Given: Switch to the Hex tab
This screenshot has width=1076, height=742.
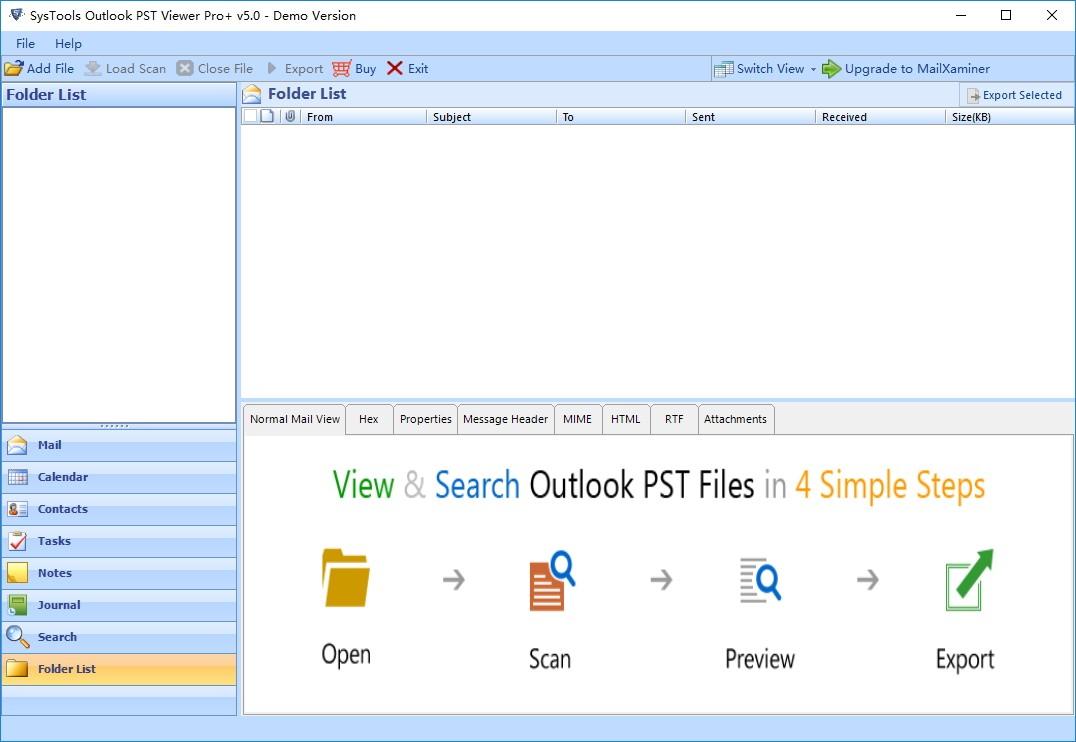Looking at the screenshot, I should coord(369,419).
